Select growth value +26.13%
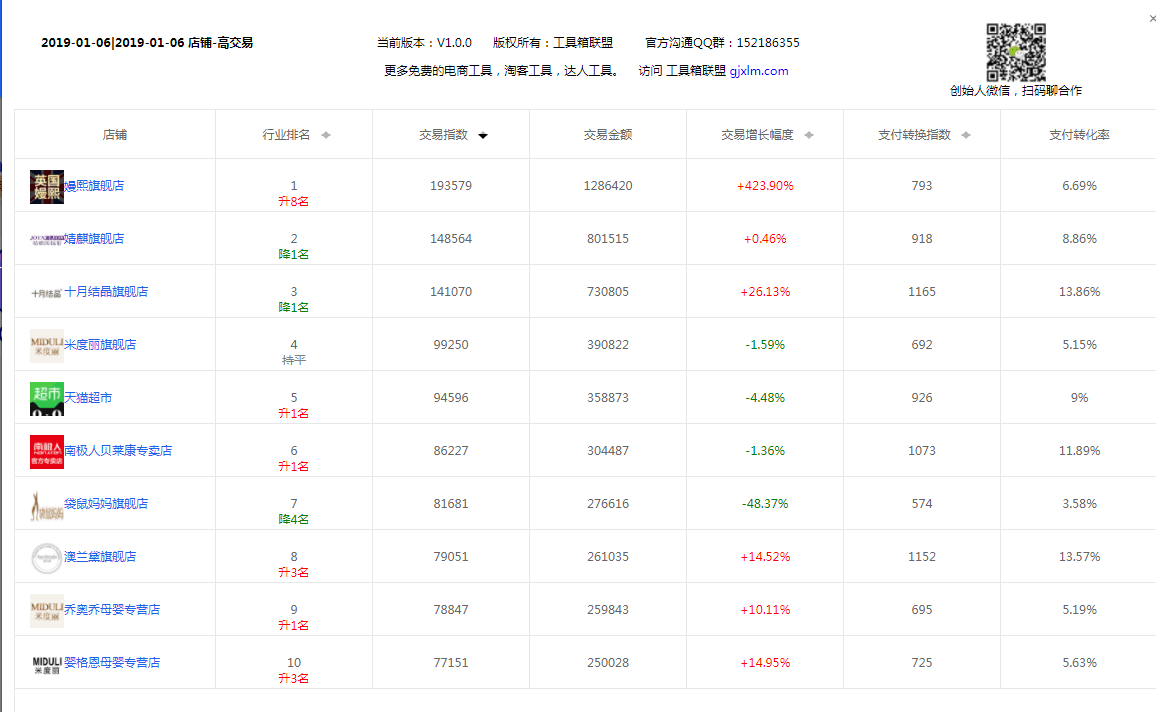 click(x=765, y=292)
